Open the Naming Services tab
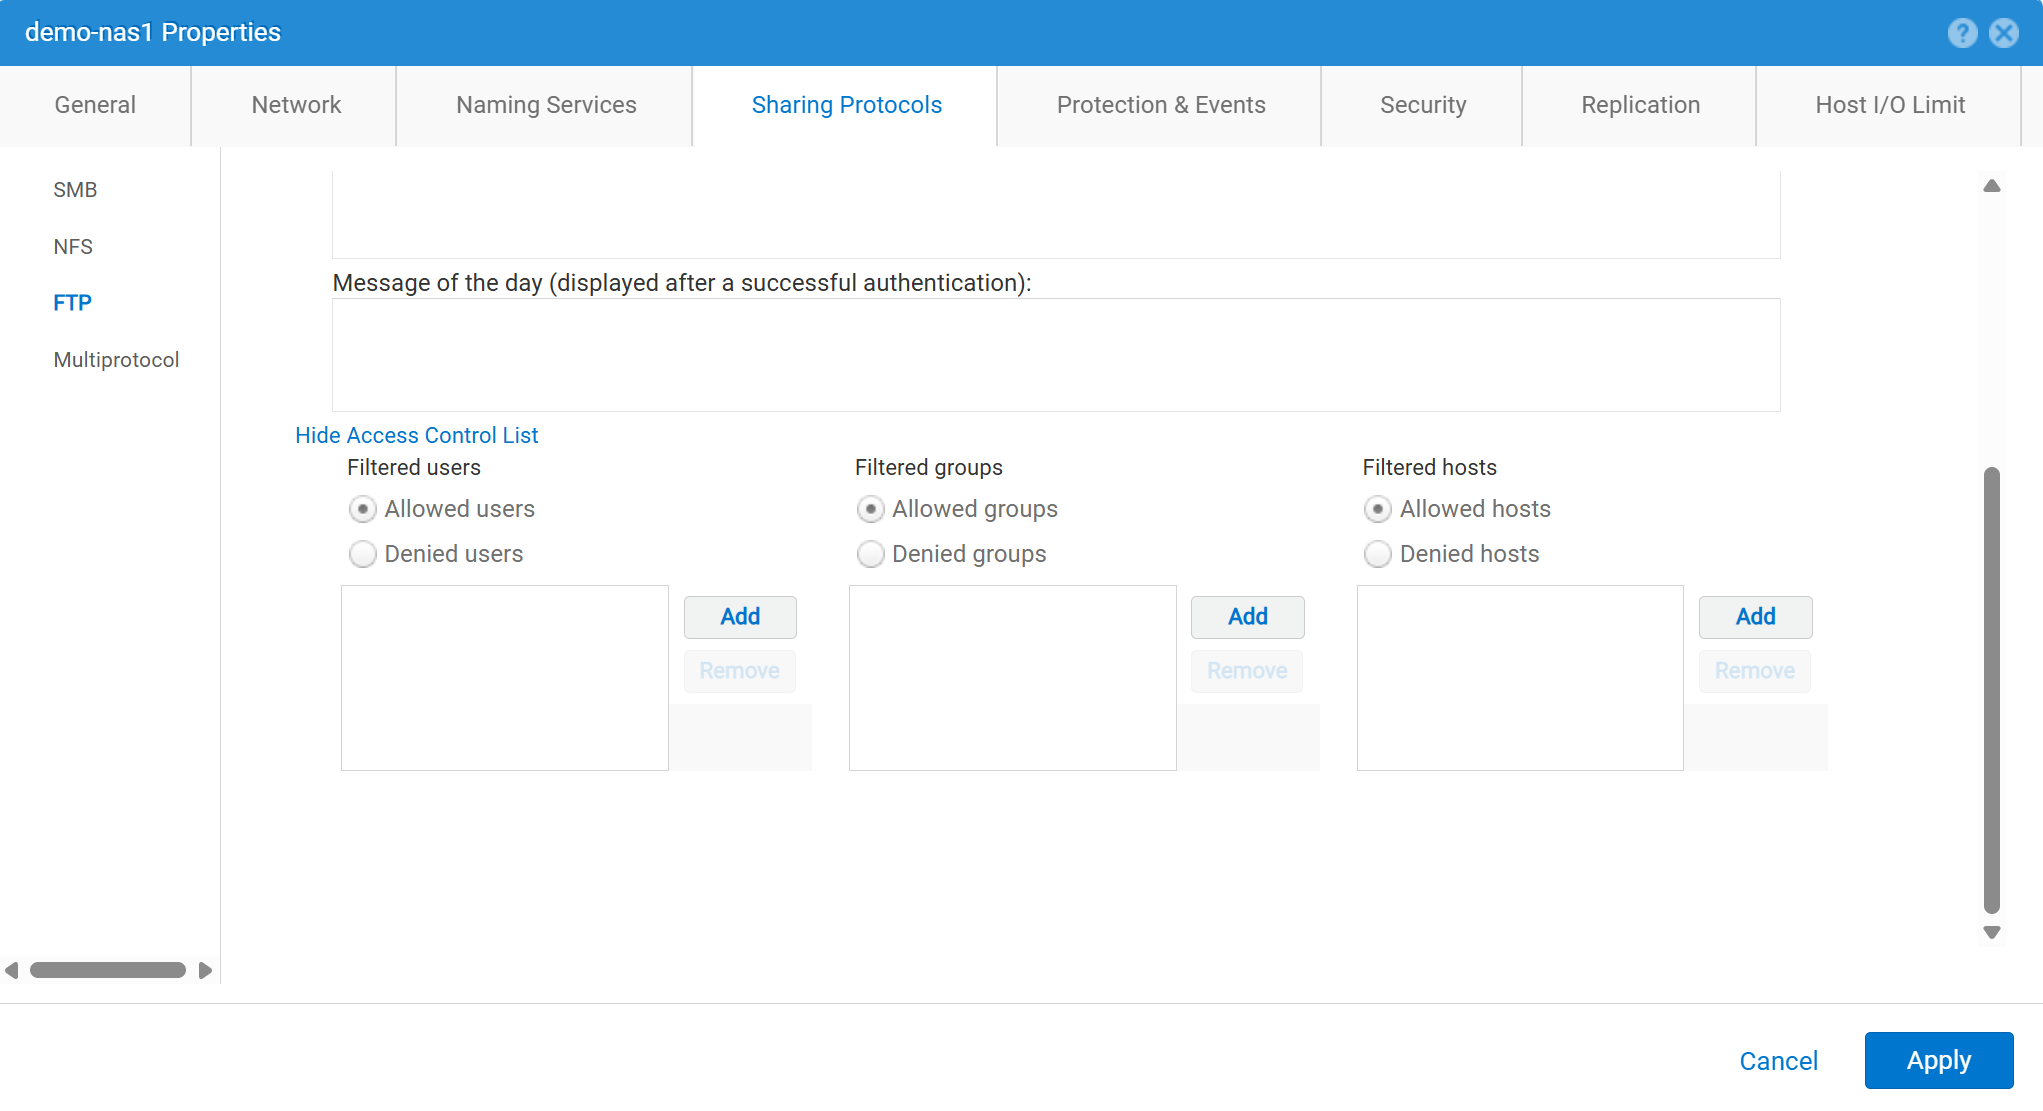 (546, 105)
